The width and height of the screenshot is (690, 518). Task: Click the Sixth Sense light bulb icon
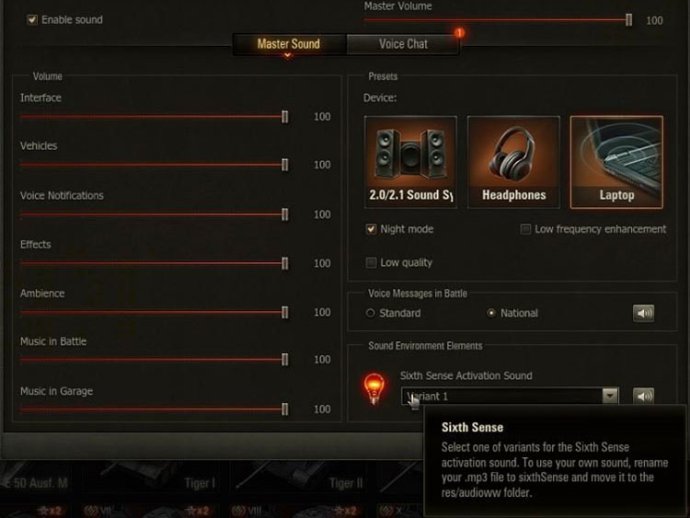coord(374,389)
